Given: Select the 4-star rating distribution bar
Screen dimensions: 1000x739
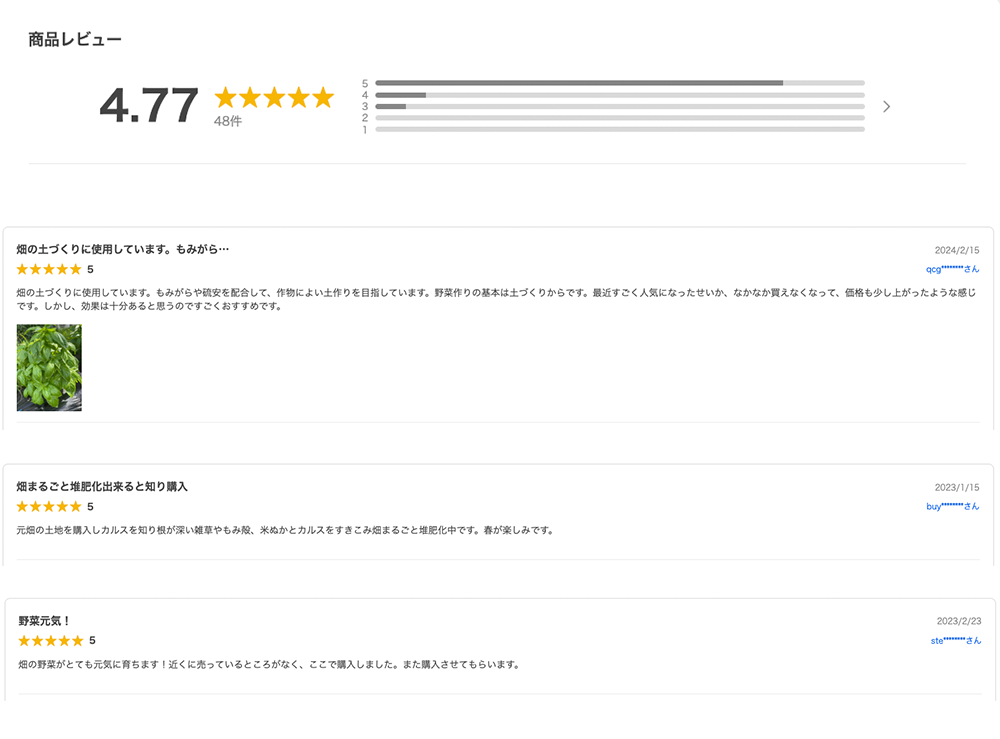Looking at the screenshot, I should [620, 95].
